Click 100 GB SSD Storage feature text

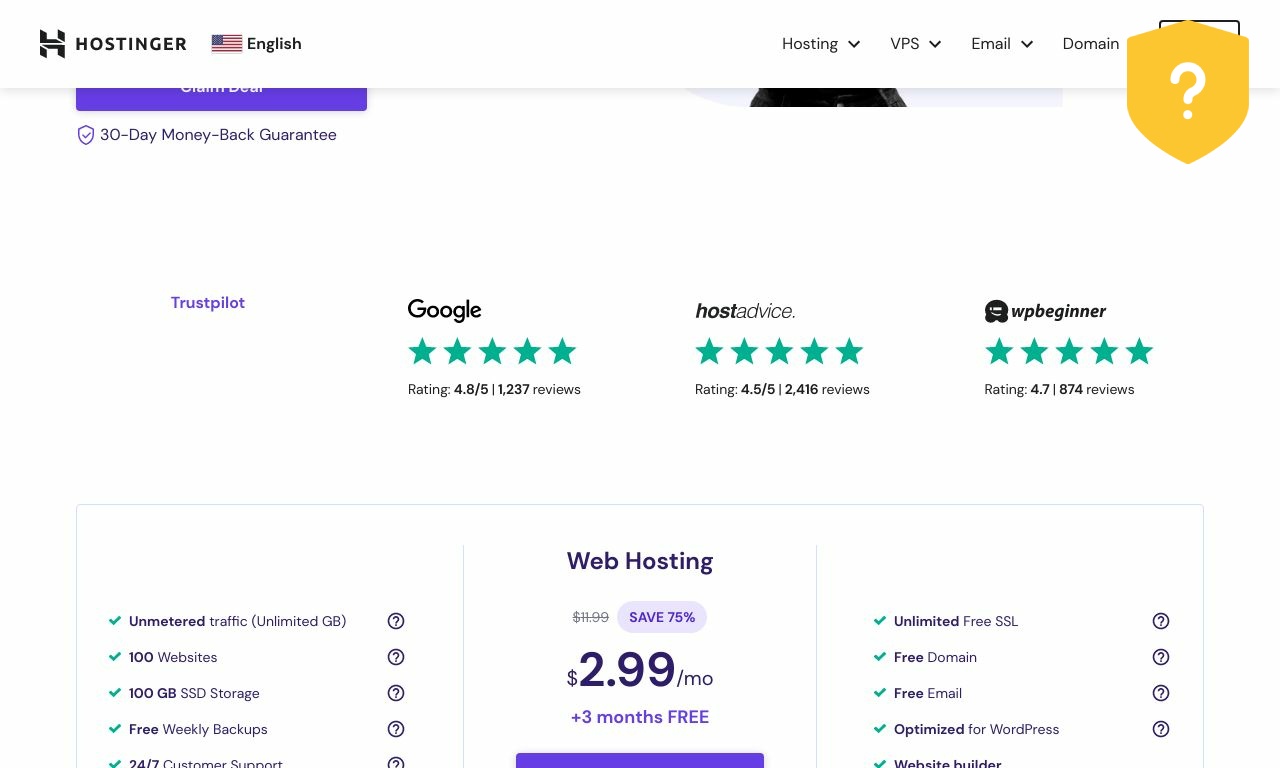(x=194, y=693)
